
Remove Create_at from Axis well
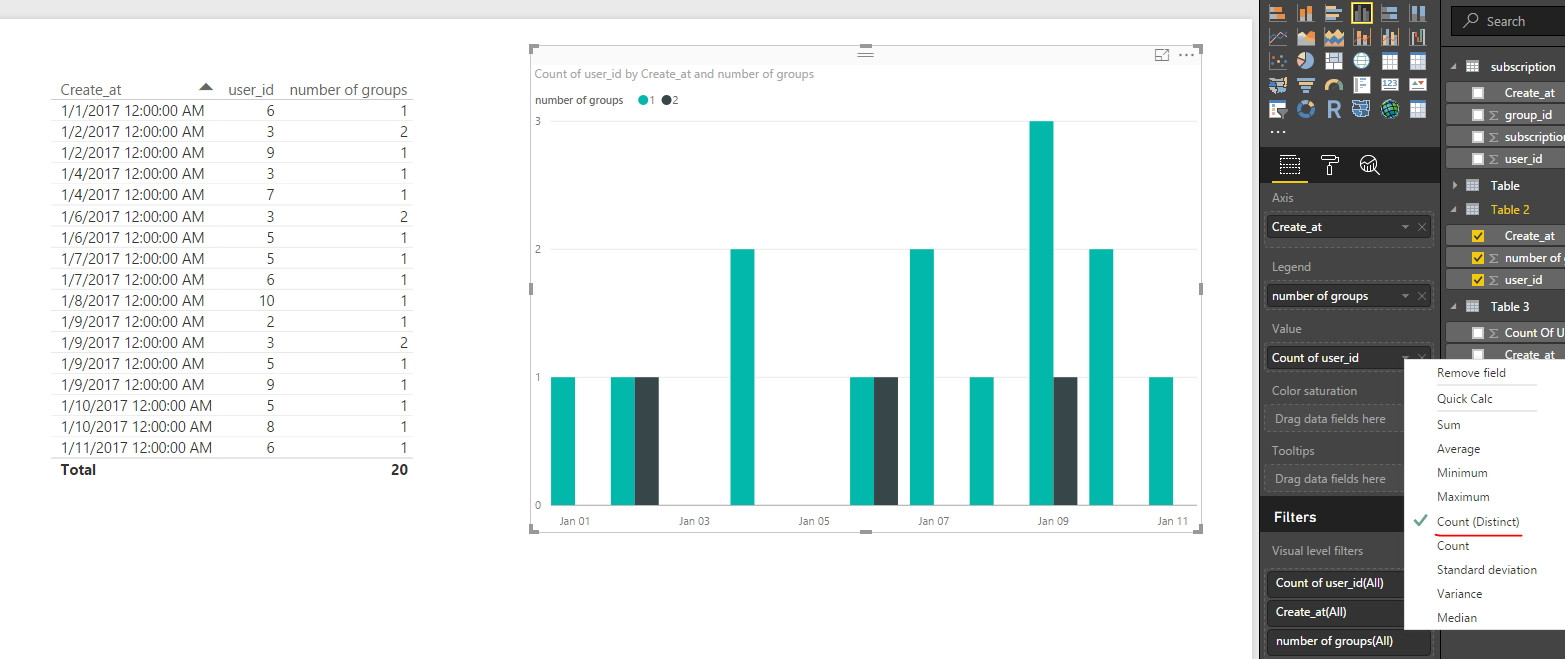tap(1422, 227)
